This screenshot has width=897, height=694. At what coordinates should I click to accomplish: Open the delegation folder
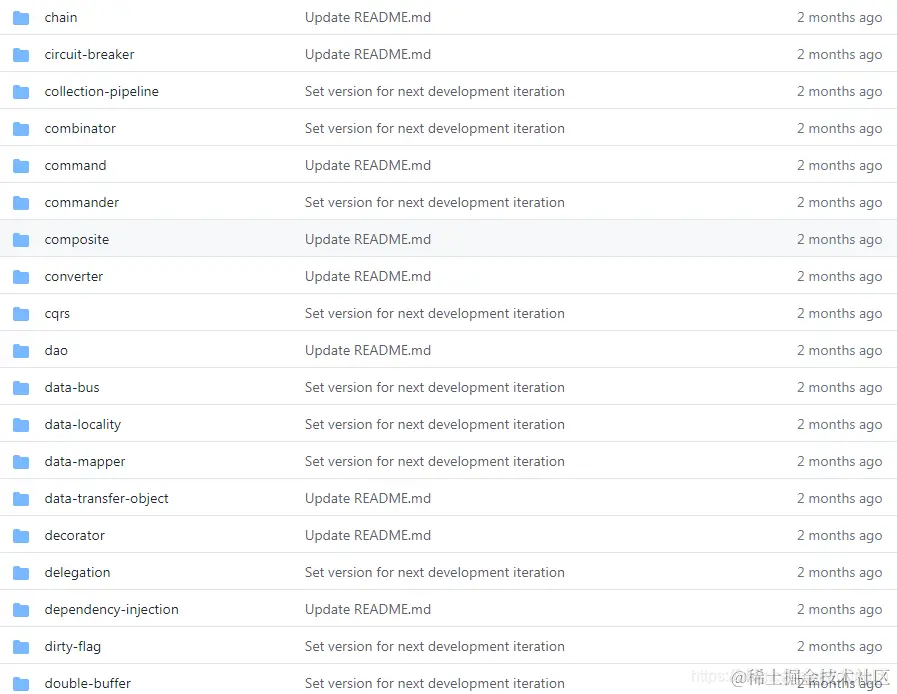[x=77, y=573]
